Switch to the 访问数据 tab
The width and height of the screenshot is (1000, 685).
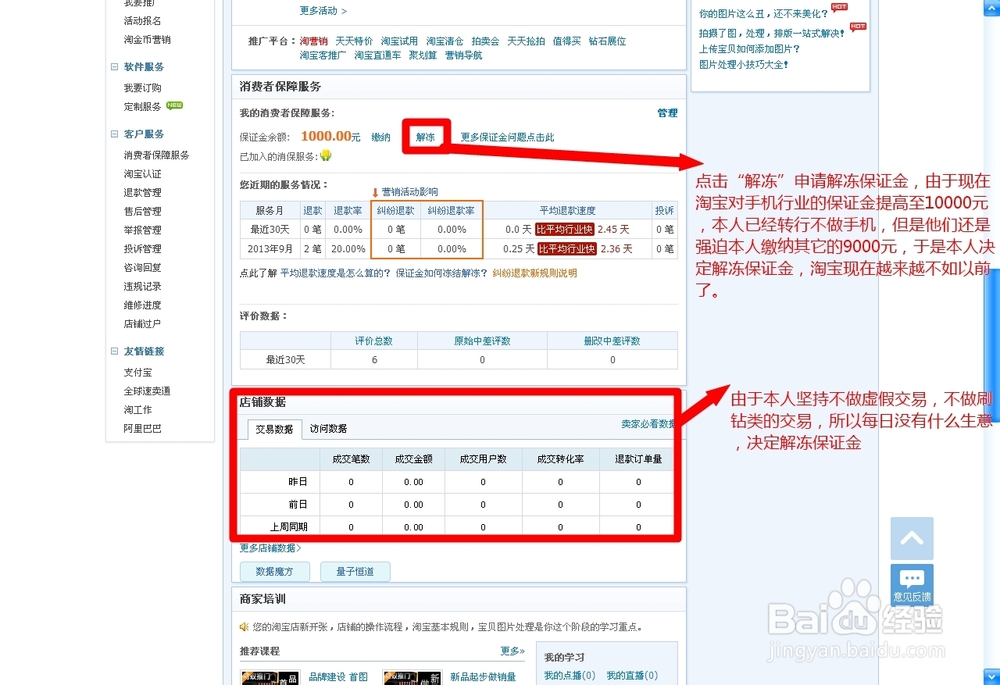[x=328, y=429]
